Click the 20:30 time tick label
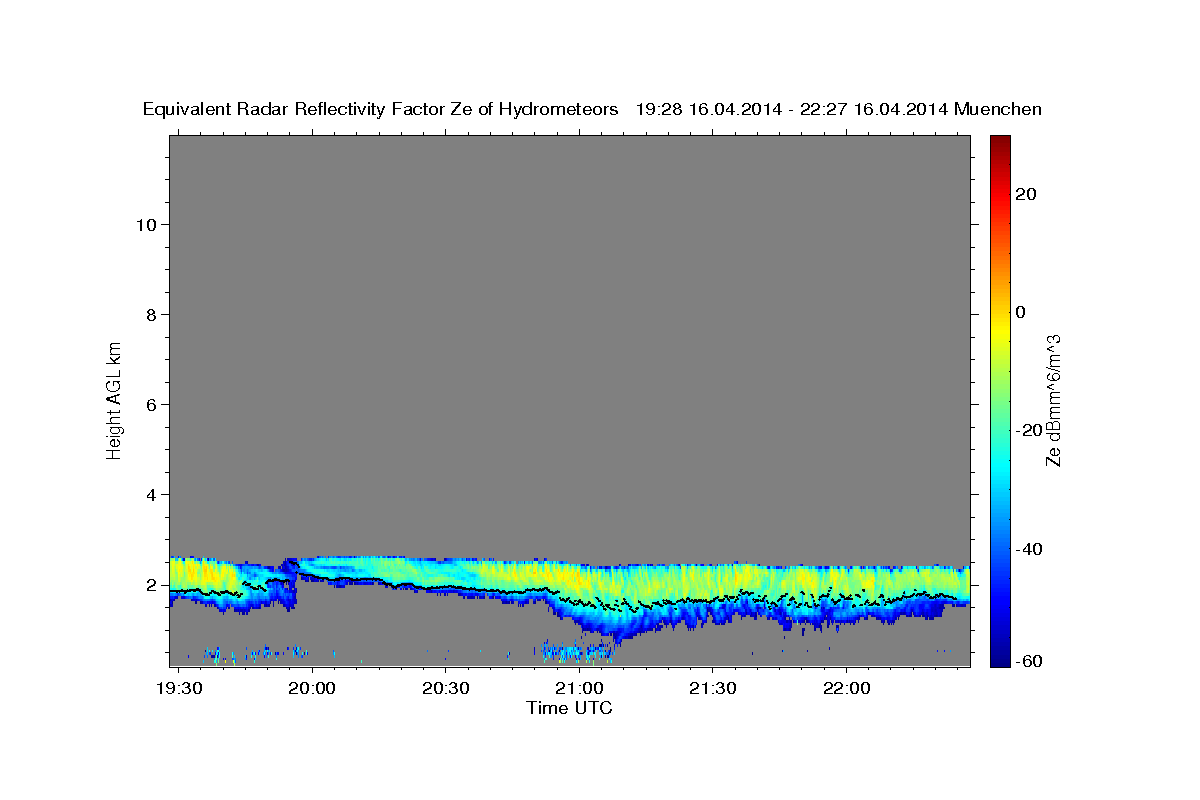 445,690
